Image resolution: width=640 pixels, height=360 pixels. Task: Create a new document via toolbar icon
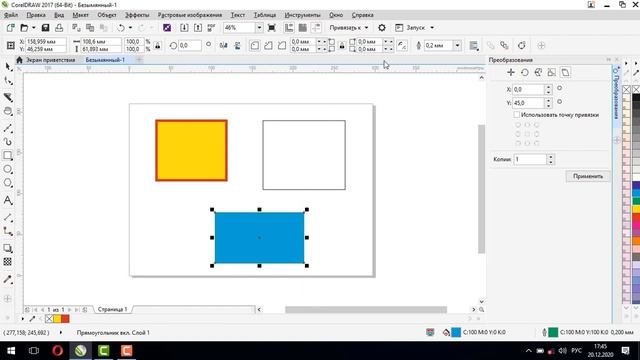pyautogui.click(x=10, y=28)
